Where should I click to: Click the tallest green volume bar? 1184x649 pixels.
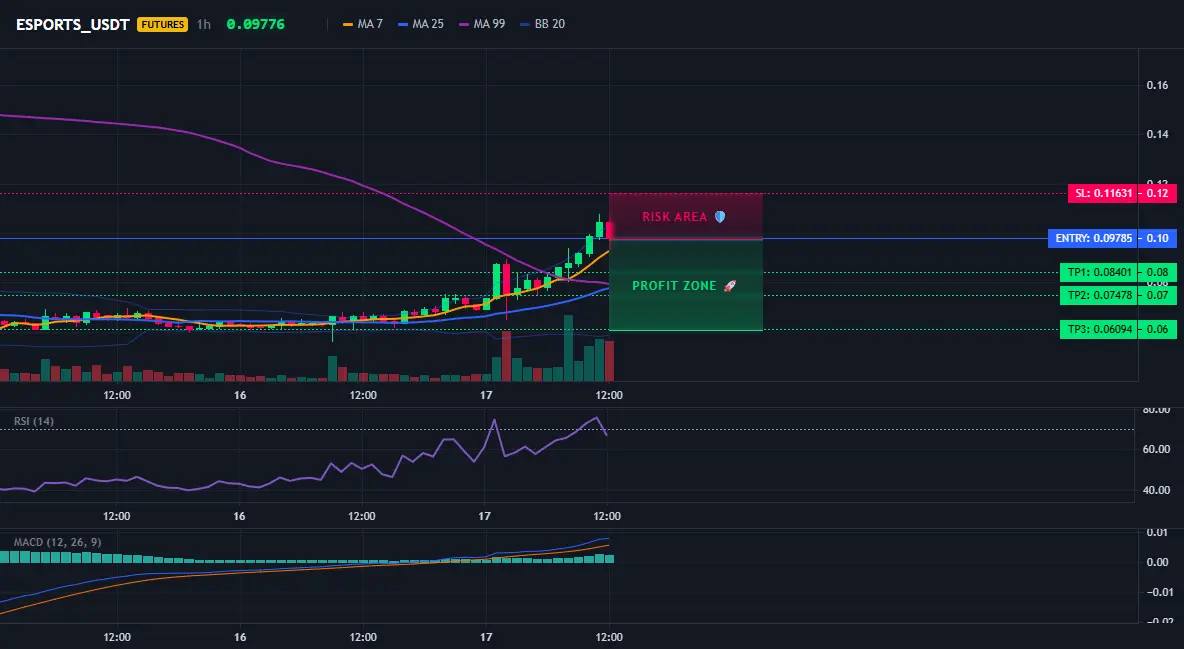click(568, 348)
